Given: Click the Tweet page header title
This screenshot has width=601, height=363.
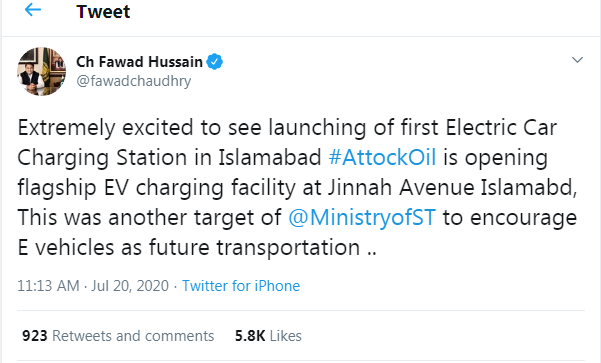Looking at the screenshot, I should (x=103, y=11).
